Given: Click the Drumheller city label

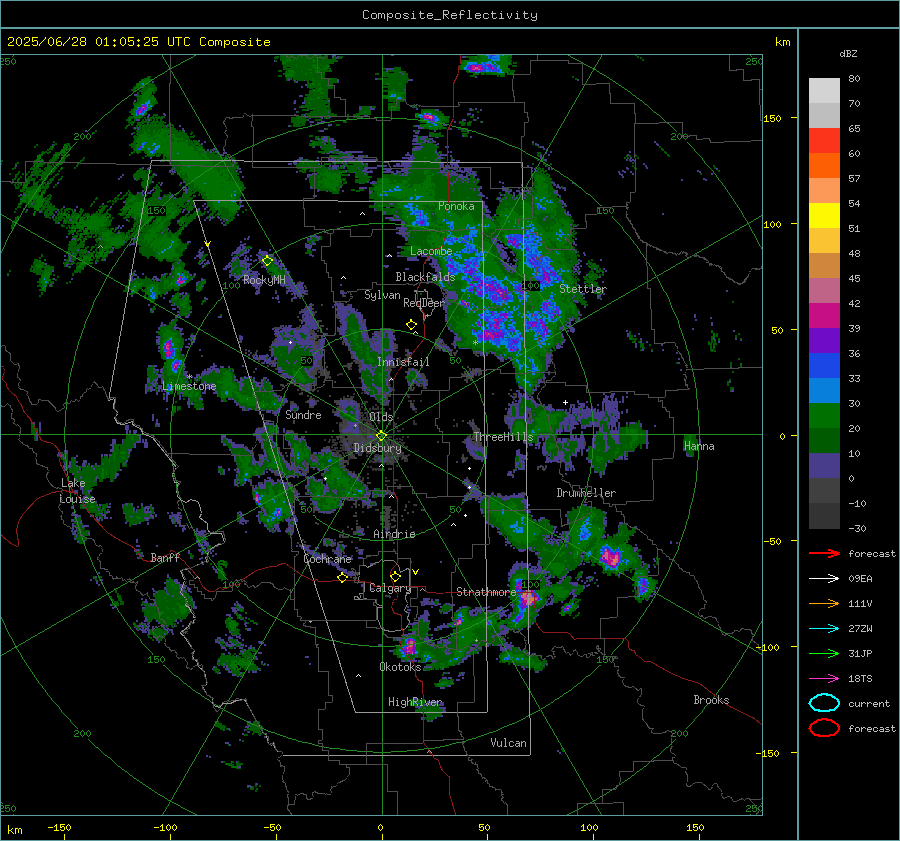Looking at the screenshot, I should 586,493.
